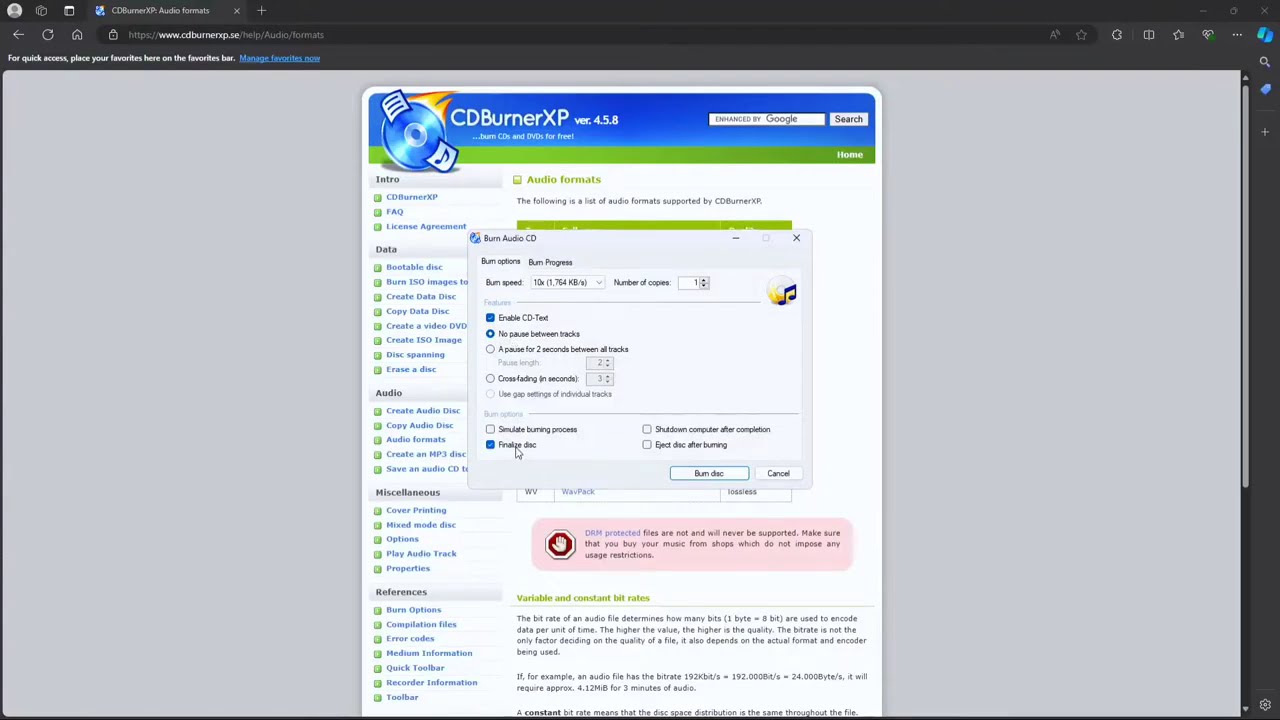Open the Mixed mode disc link

pos(421,525)
